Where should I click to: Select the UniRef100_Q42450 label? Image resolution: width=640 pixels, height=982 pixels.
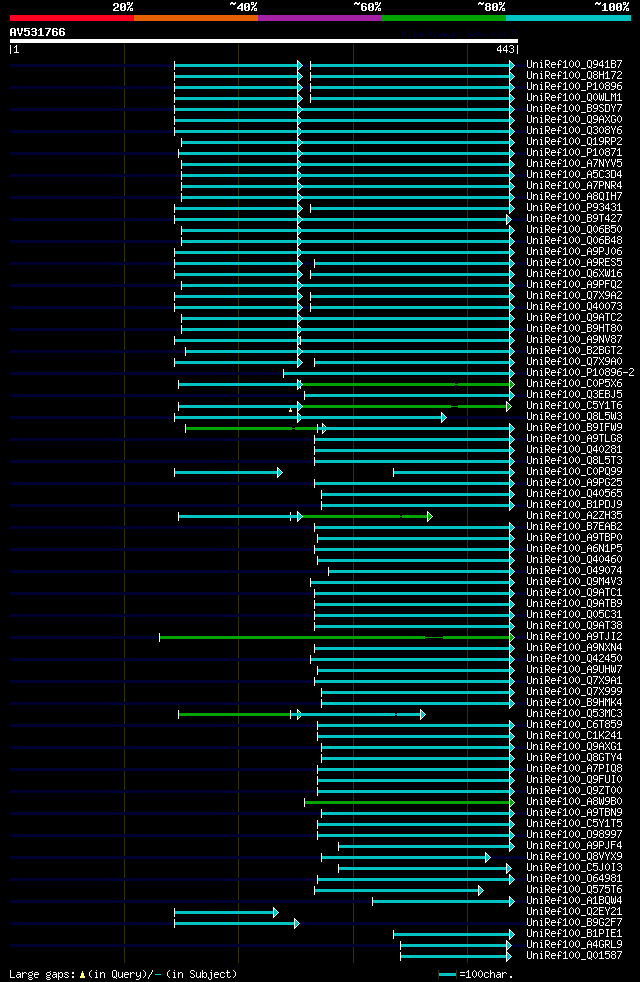(x=574, y=659)
